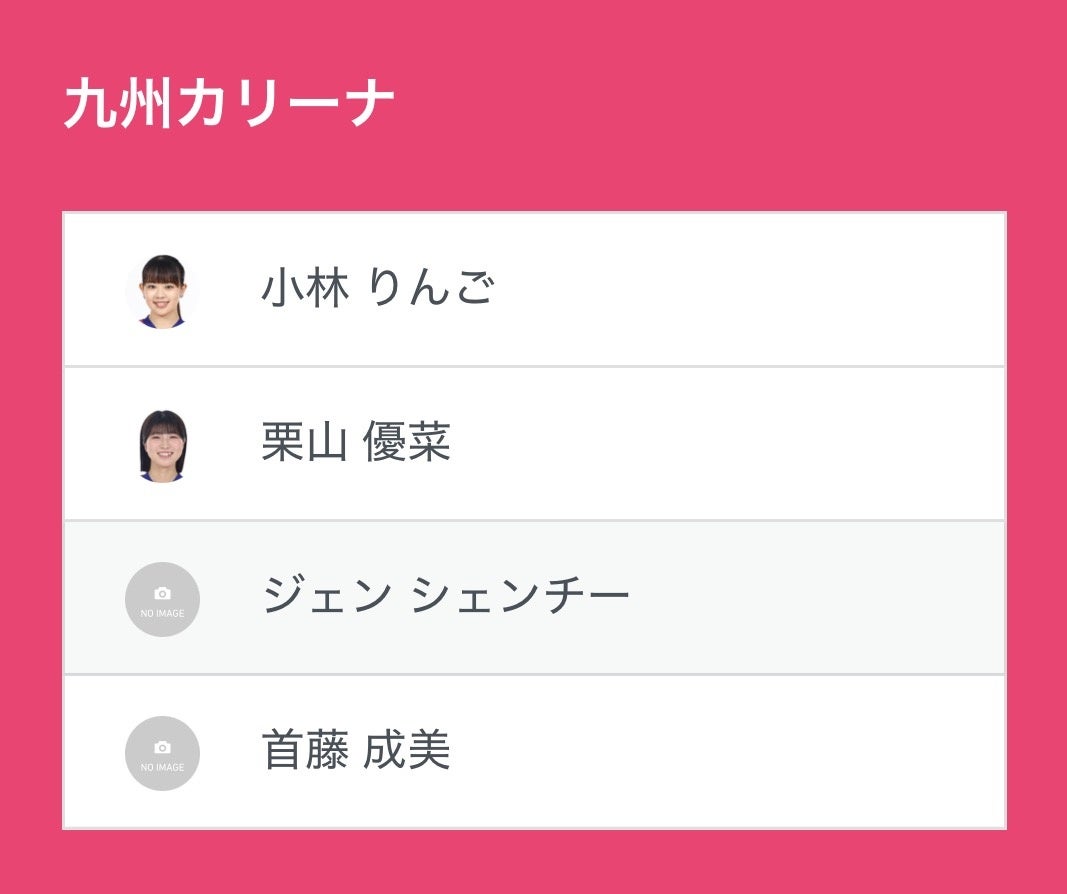Image resolution: width=1067 pixels, height=894 pixels.
Task: Select the player name 首藤 成美
Action: pyautogui.click(x=355, y=751)
